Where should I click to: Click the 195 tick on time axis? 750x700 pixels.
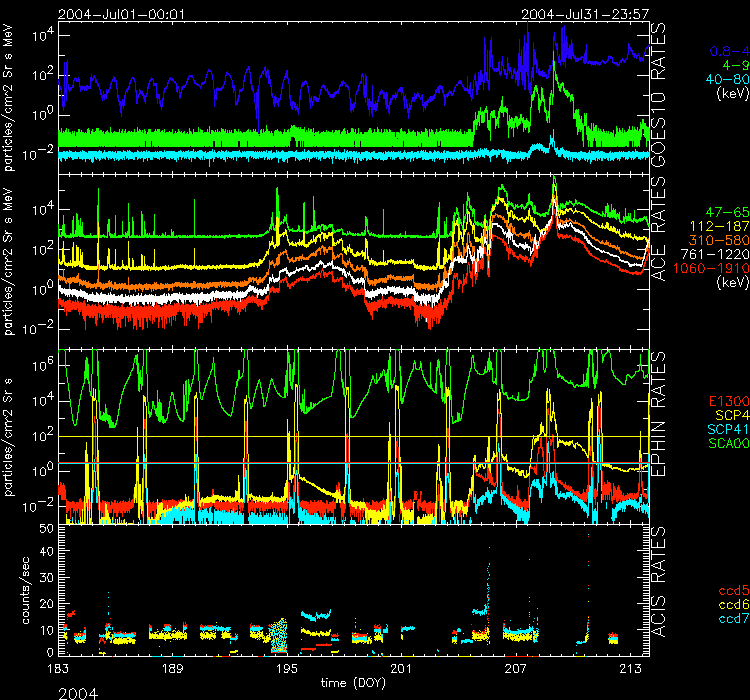(287, 668)
